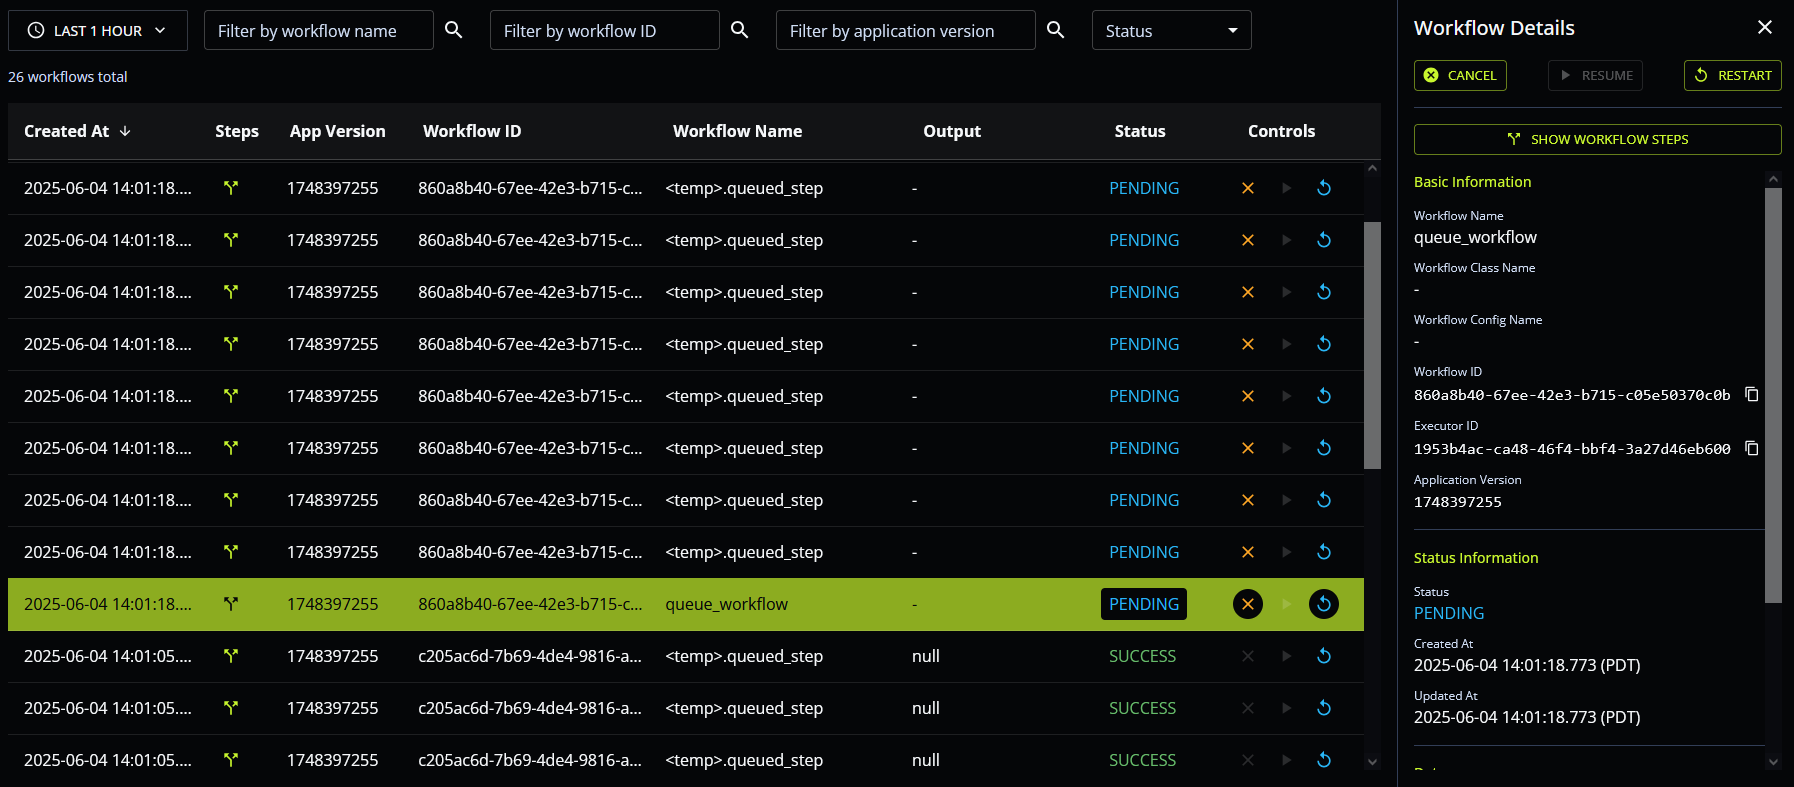Restart the sixth PENDING queued_step row
This screenshot has height=787, width=1794.
tap(1324, 448)
